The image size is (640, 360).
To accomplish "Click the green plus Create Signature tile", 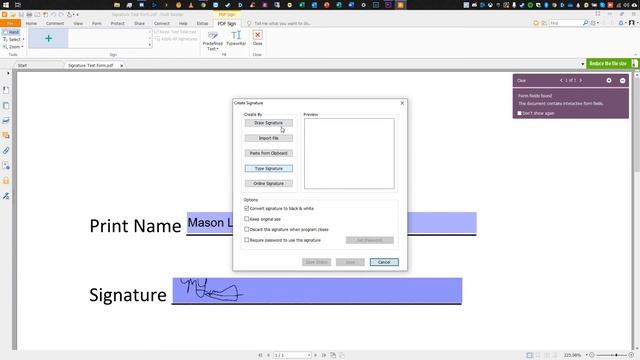I will pos(48,38).
